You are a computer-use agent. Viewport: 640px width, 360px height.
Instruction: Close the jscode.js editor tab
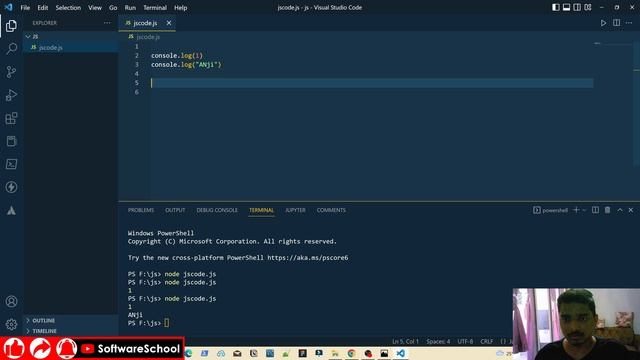pos(169,23)
